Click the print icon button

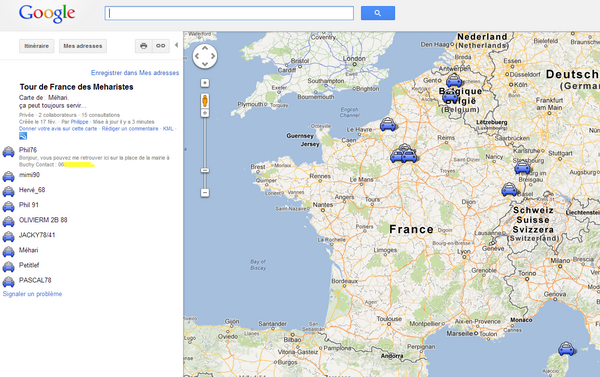click(143, 46)
